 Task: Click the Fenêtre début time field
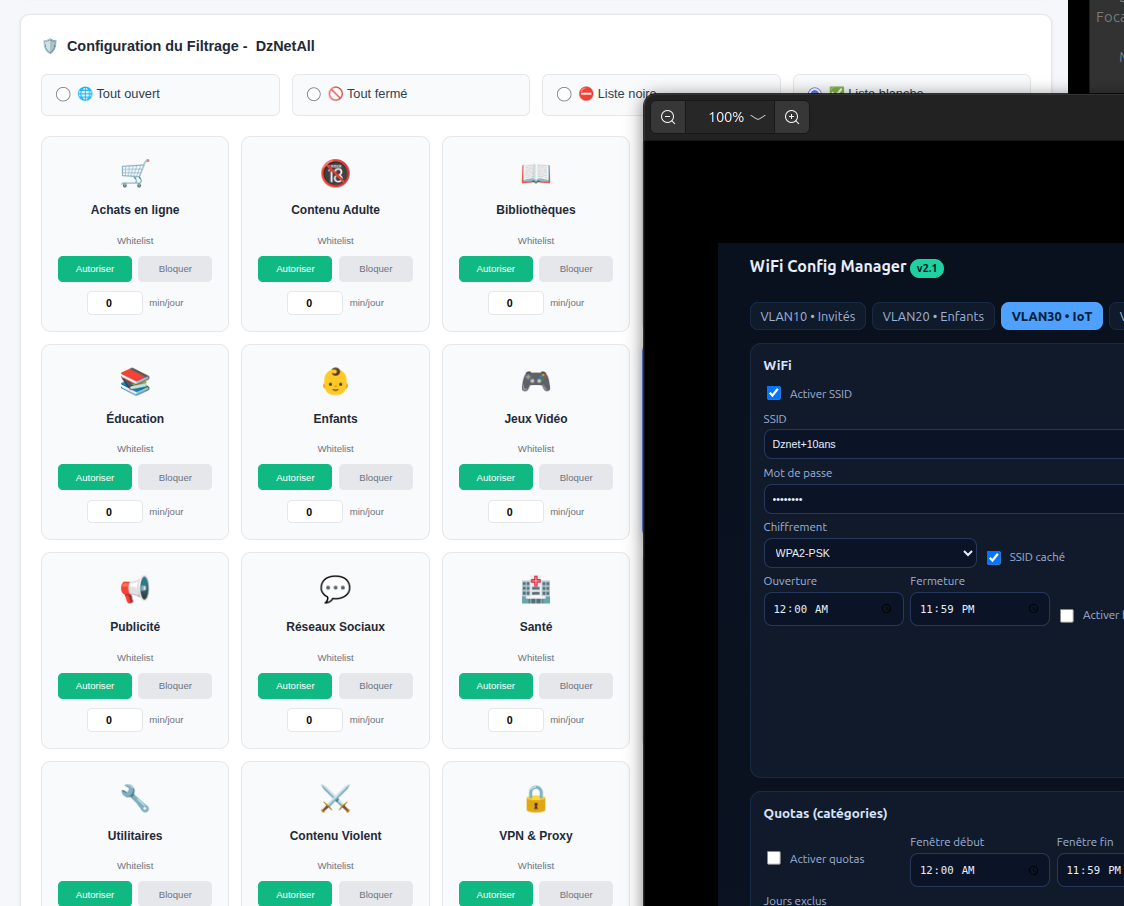pos(979,870)
